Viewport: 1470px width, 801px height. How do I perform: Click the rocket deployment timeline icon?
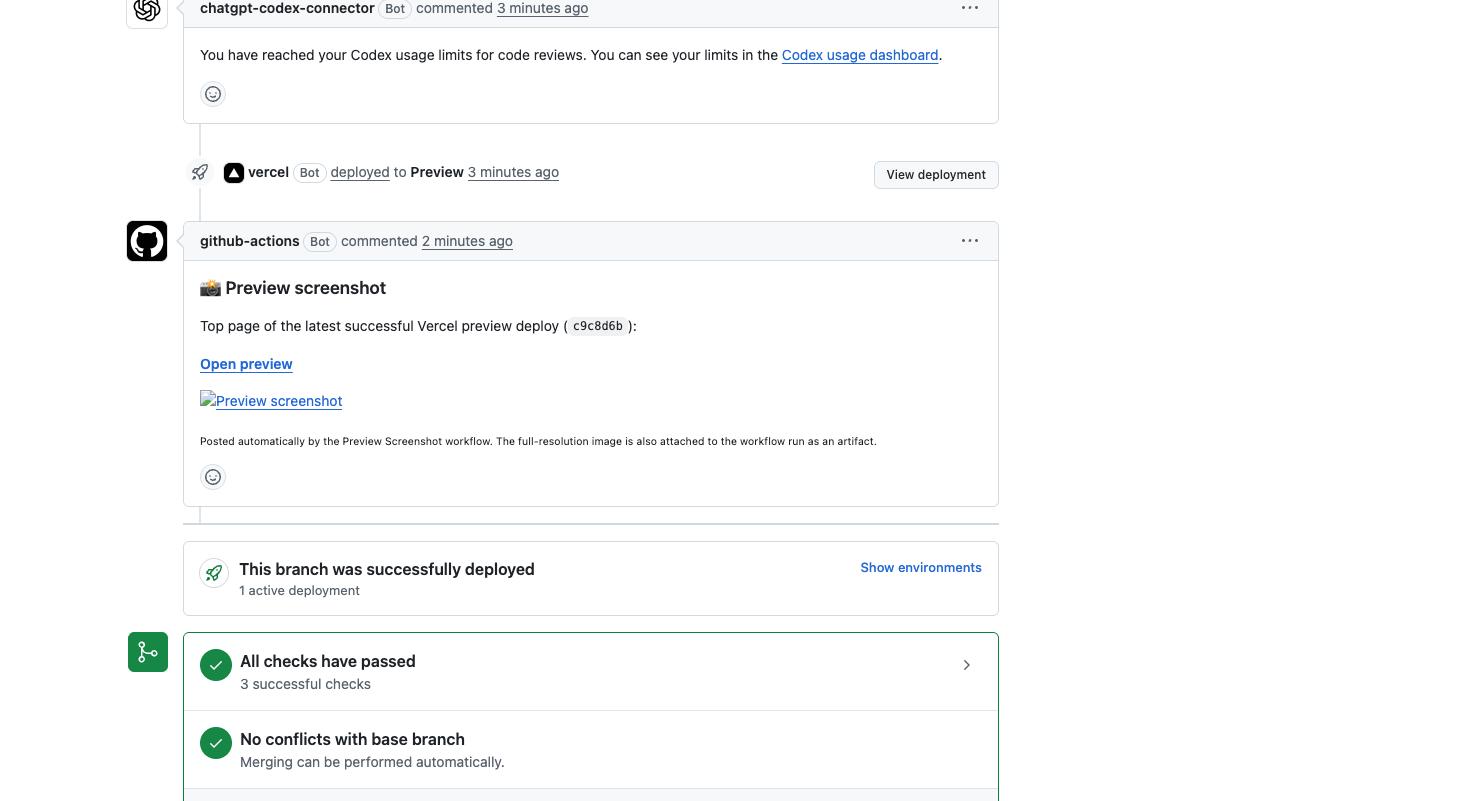click(x=200, y=172)
